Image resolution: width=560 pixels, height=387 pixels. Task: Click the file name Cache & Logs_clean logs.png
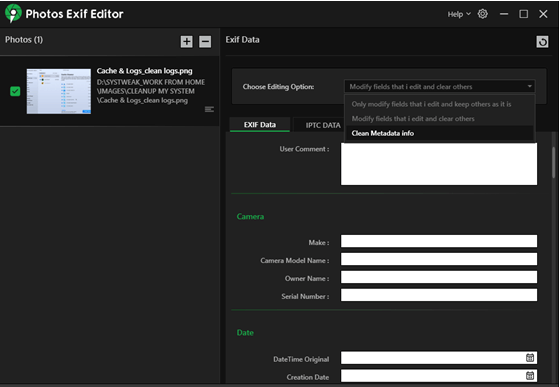click(144, 71)
